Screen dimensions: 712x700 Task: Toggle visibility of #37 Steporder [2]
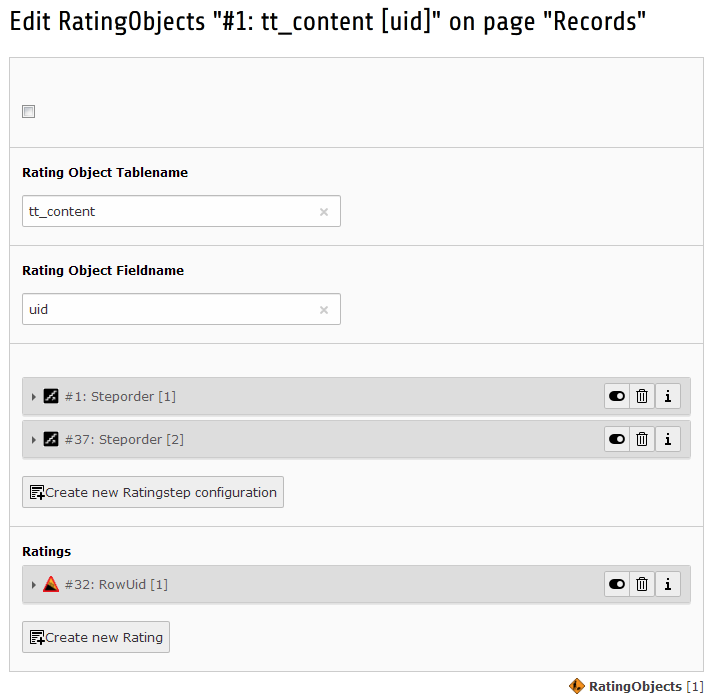click(x=617, y=439)
